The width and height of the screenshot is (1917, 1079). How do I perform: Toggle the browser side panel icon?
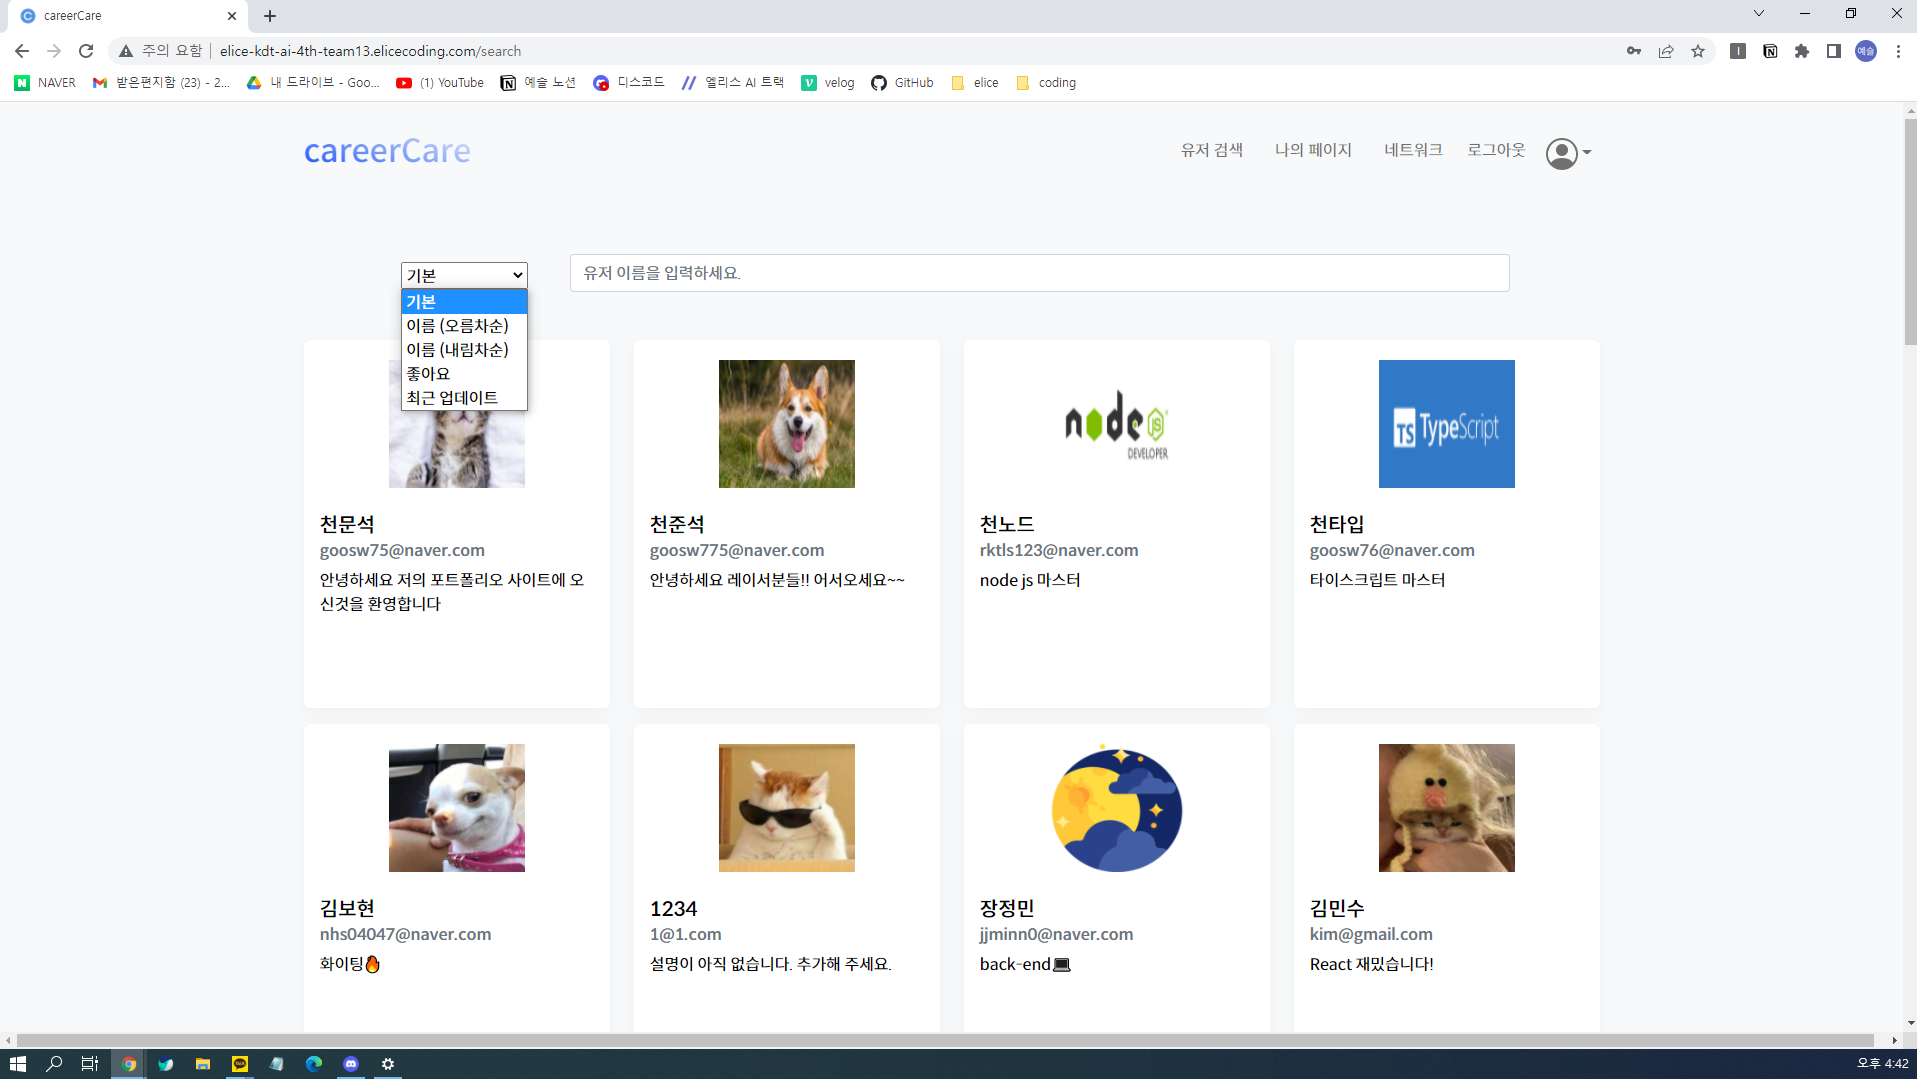coord(1833,51)
